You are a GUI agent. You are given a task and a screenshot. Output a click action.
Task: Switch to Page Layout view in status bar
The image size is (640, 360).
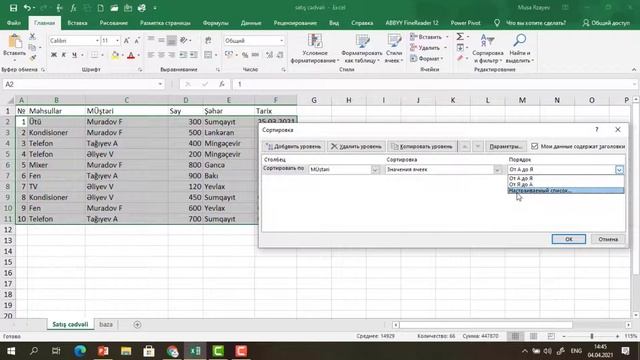tap(533, 336)
